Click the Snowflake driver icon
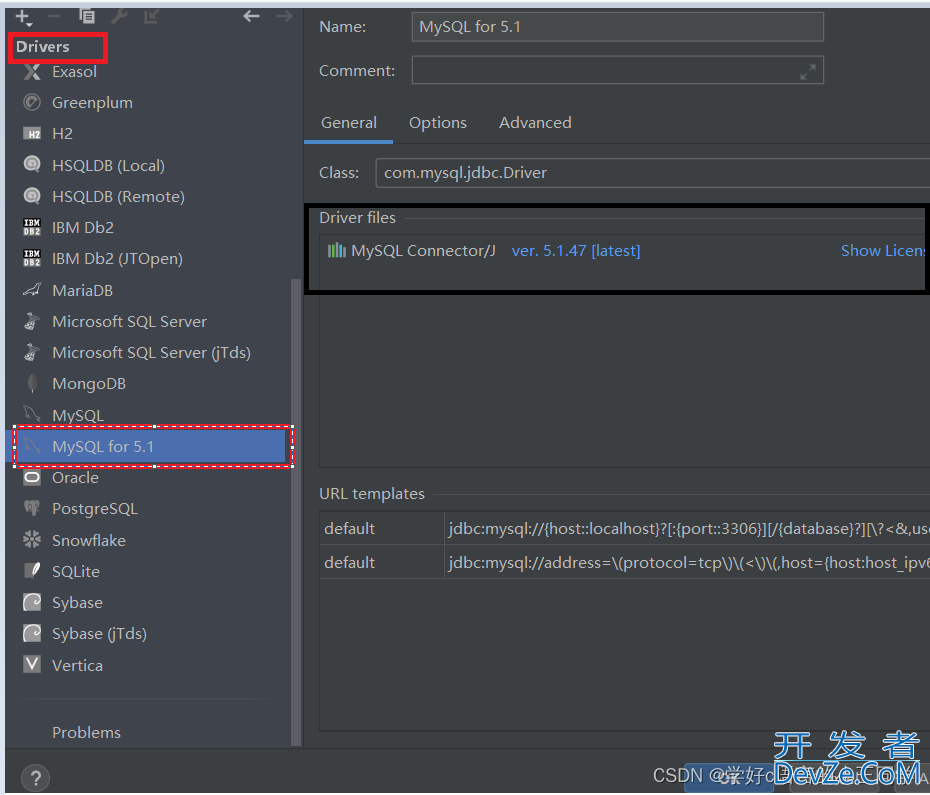Viewport: 930px width, 795px height. [x=32, y=540]
